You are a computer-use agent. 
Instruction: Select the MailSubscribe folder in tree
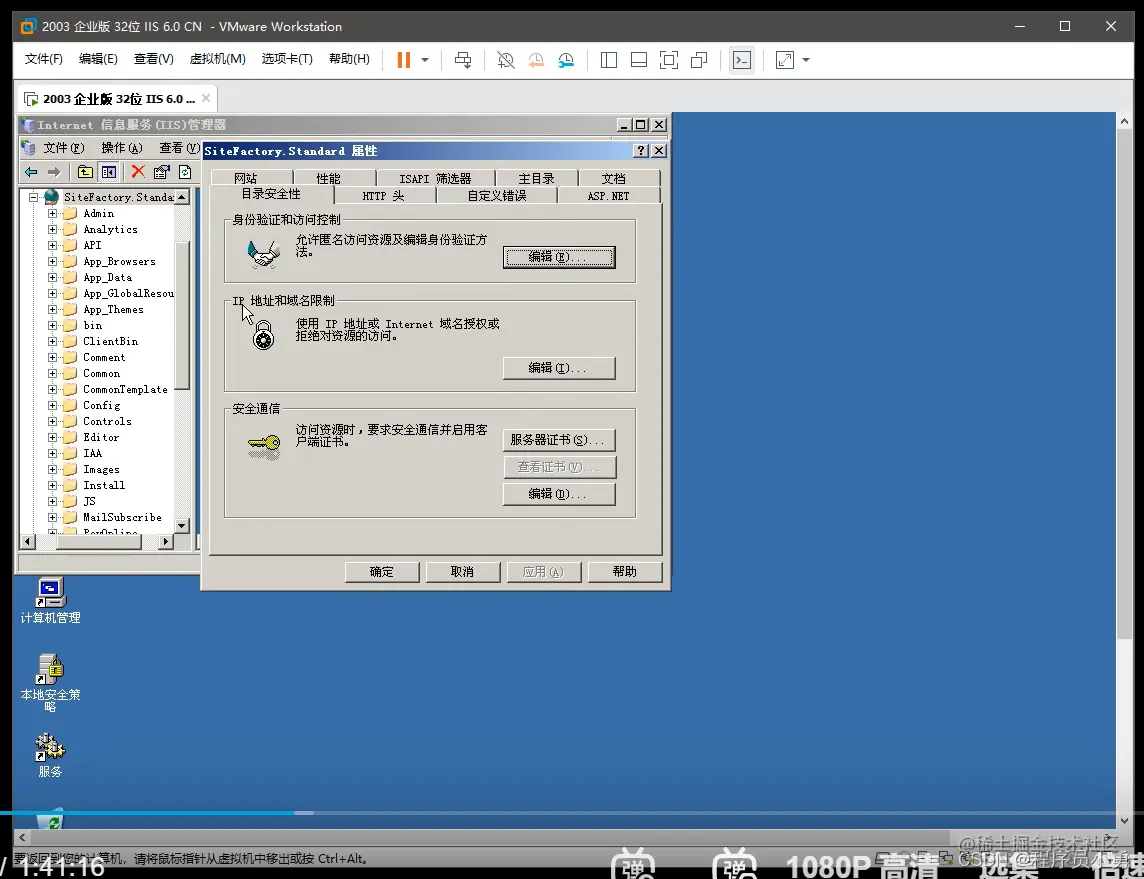coord(122,517)
